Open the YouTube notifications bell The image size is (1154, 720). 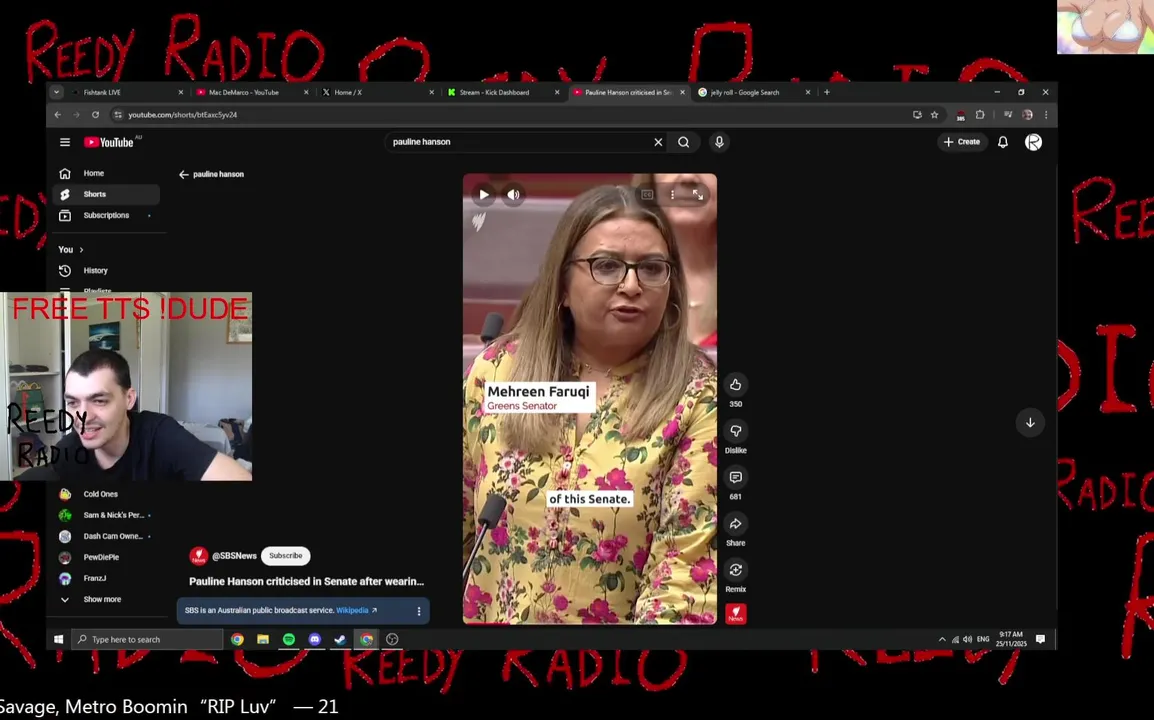tap(1002, 142)
